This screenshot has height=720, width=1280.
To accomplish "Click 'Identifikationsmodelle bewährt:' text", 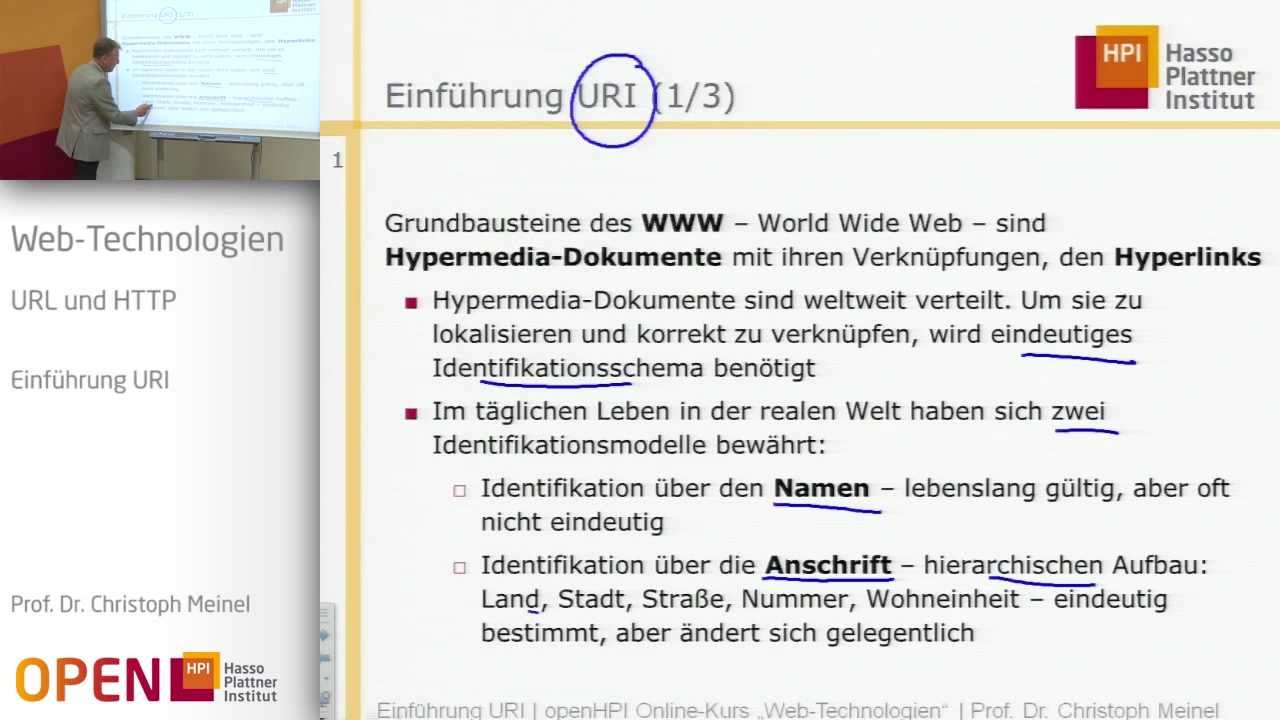I will [x=629, y=445].
